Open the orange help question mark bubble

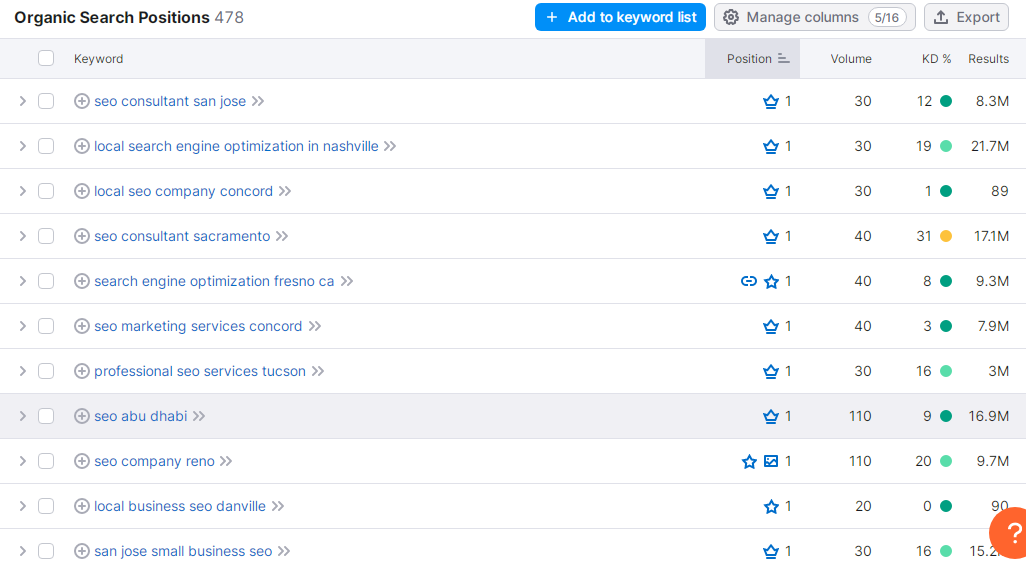click(x=1010, y=533)
